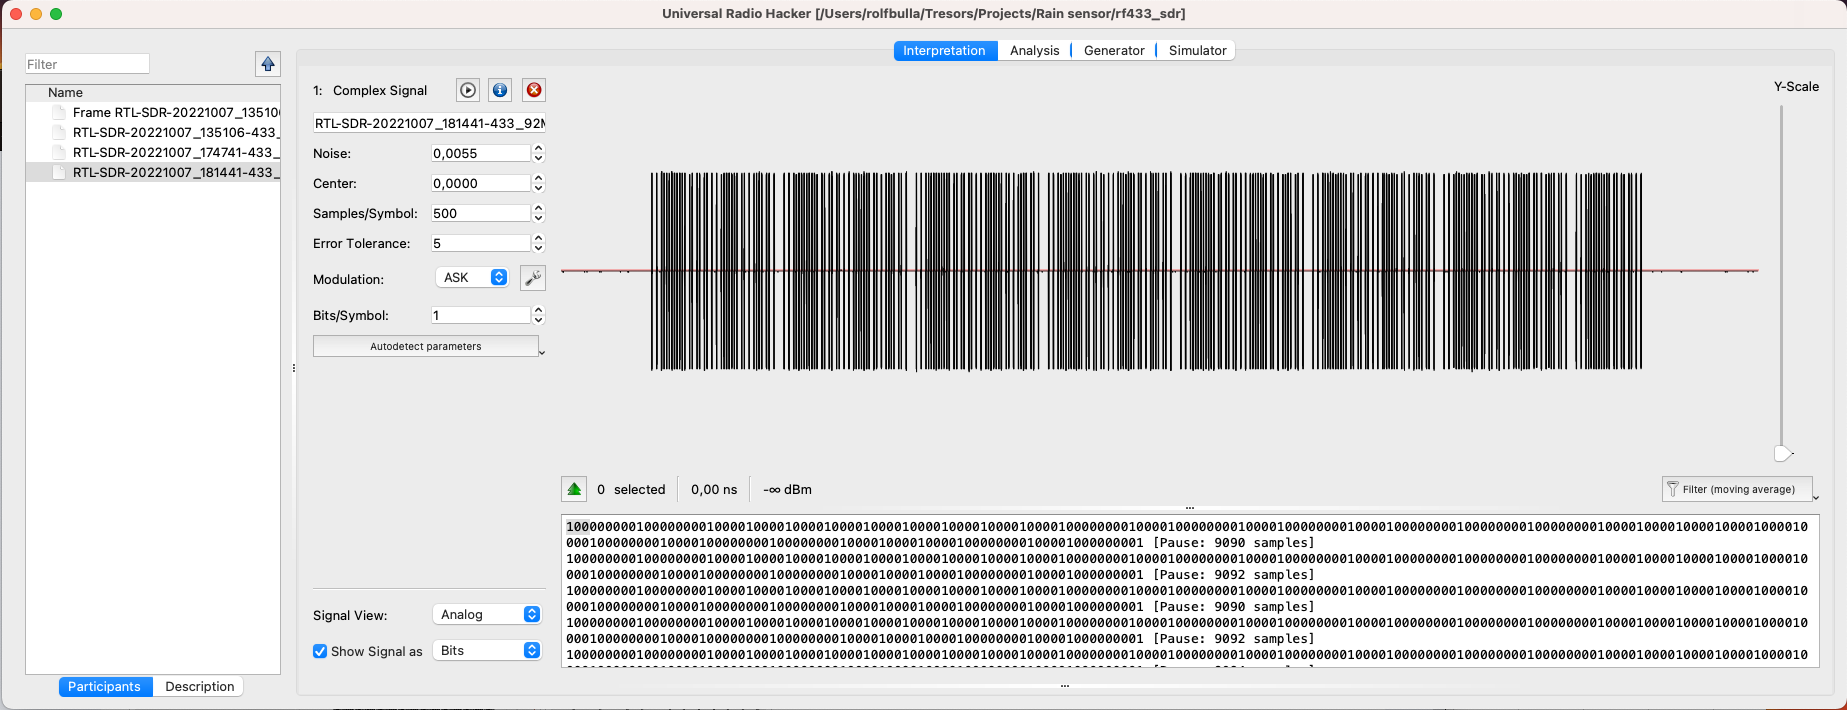Click the moving average filter funnel icon

[1673, 489]
